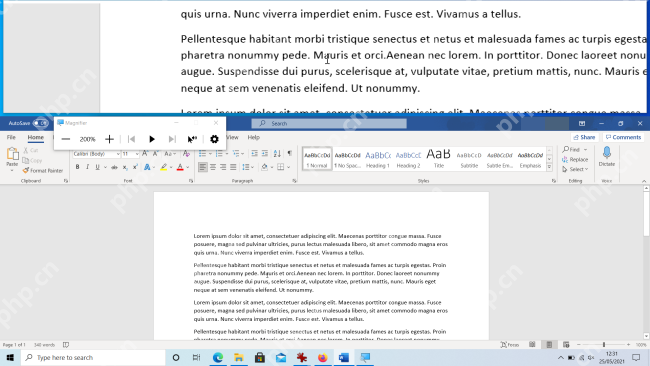Apply the Title style
Screen dimensions: 650x366
(x=439, y=158)
